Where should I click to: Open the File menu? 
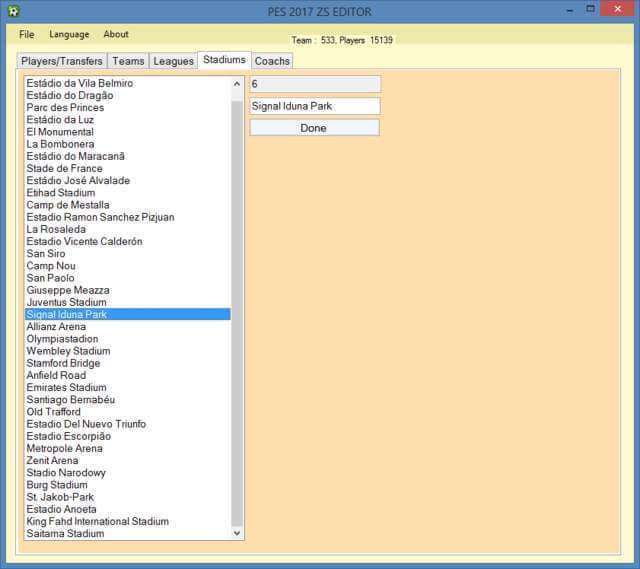pos(27,34)
